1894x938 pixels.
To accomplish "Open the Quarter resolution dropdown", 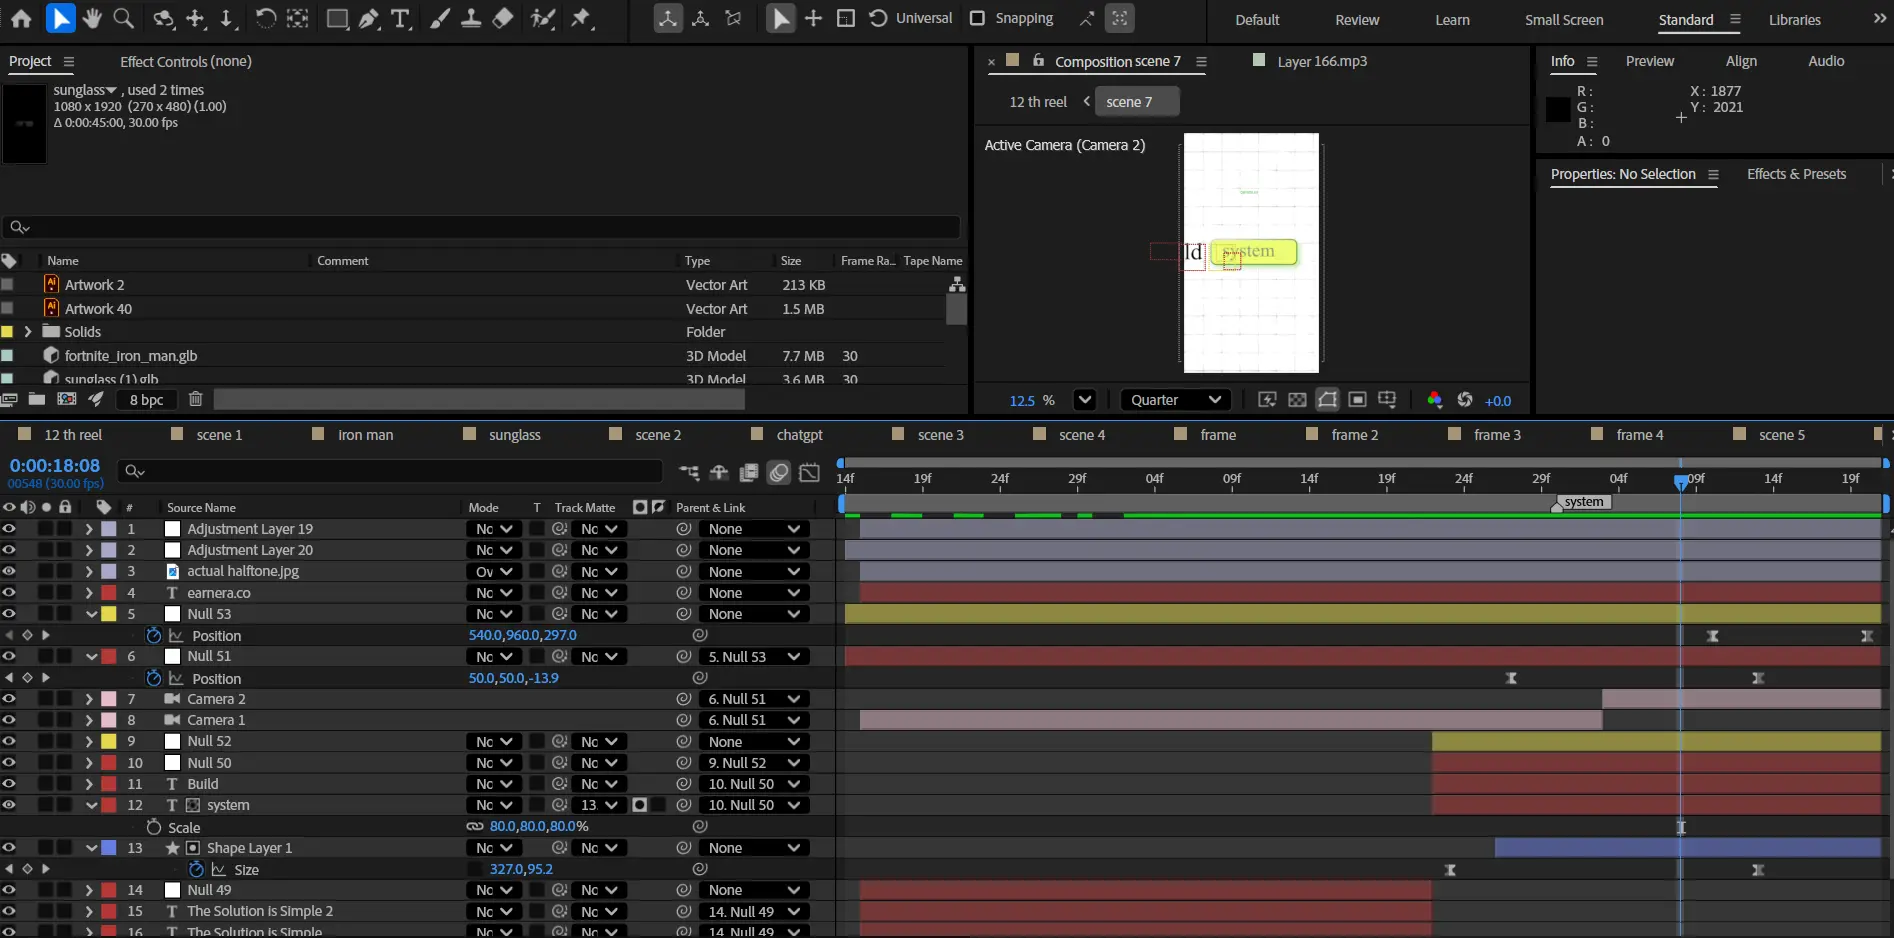I will click(x=1175, y=400).
